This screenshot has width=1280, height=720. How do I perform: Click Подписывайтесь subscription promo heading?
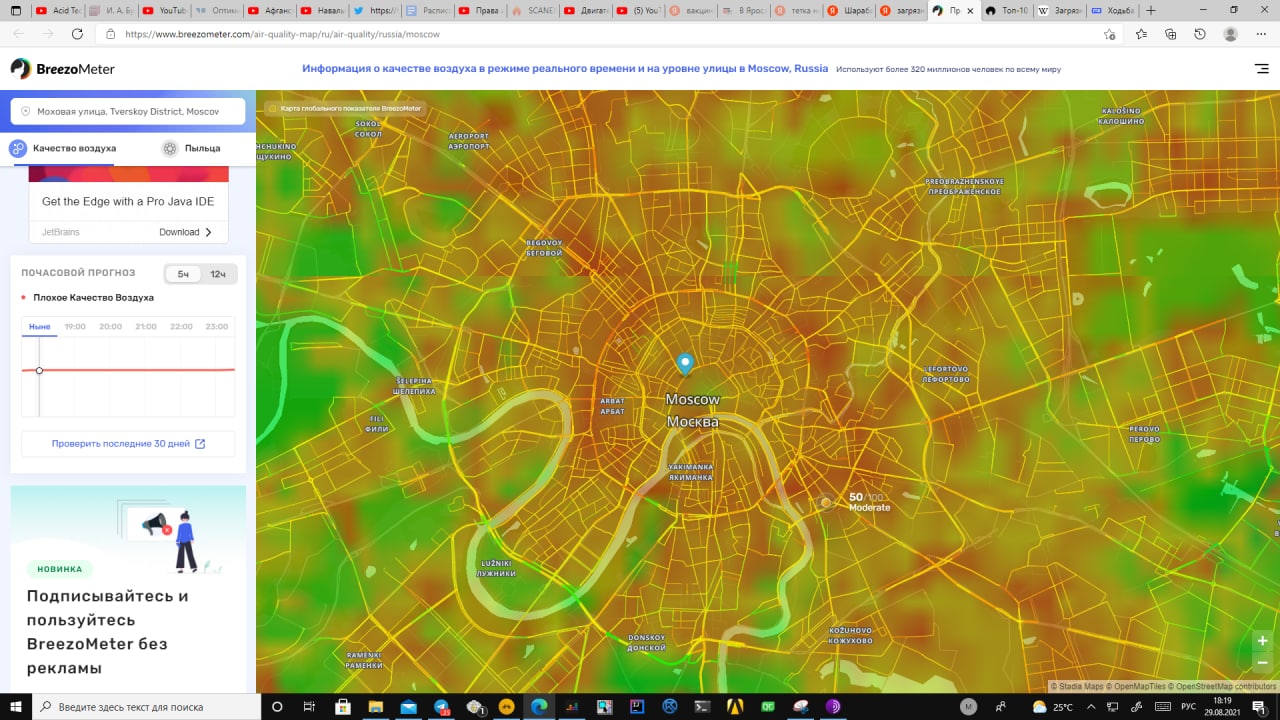pos(108,632)
